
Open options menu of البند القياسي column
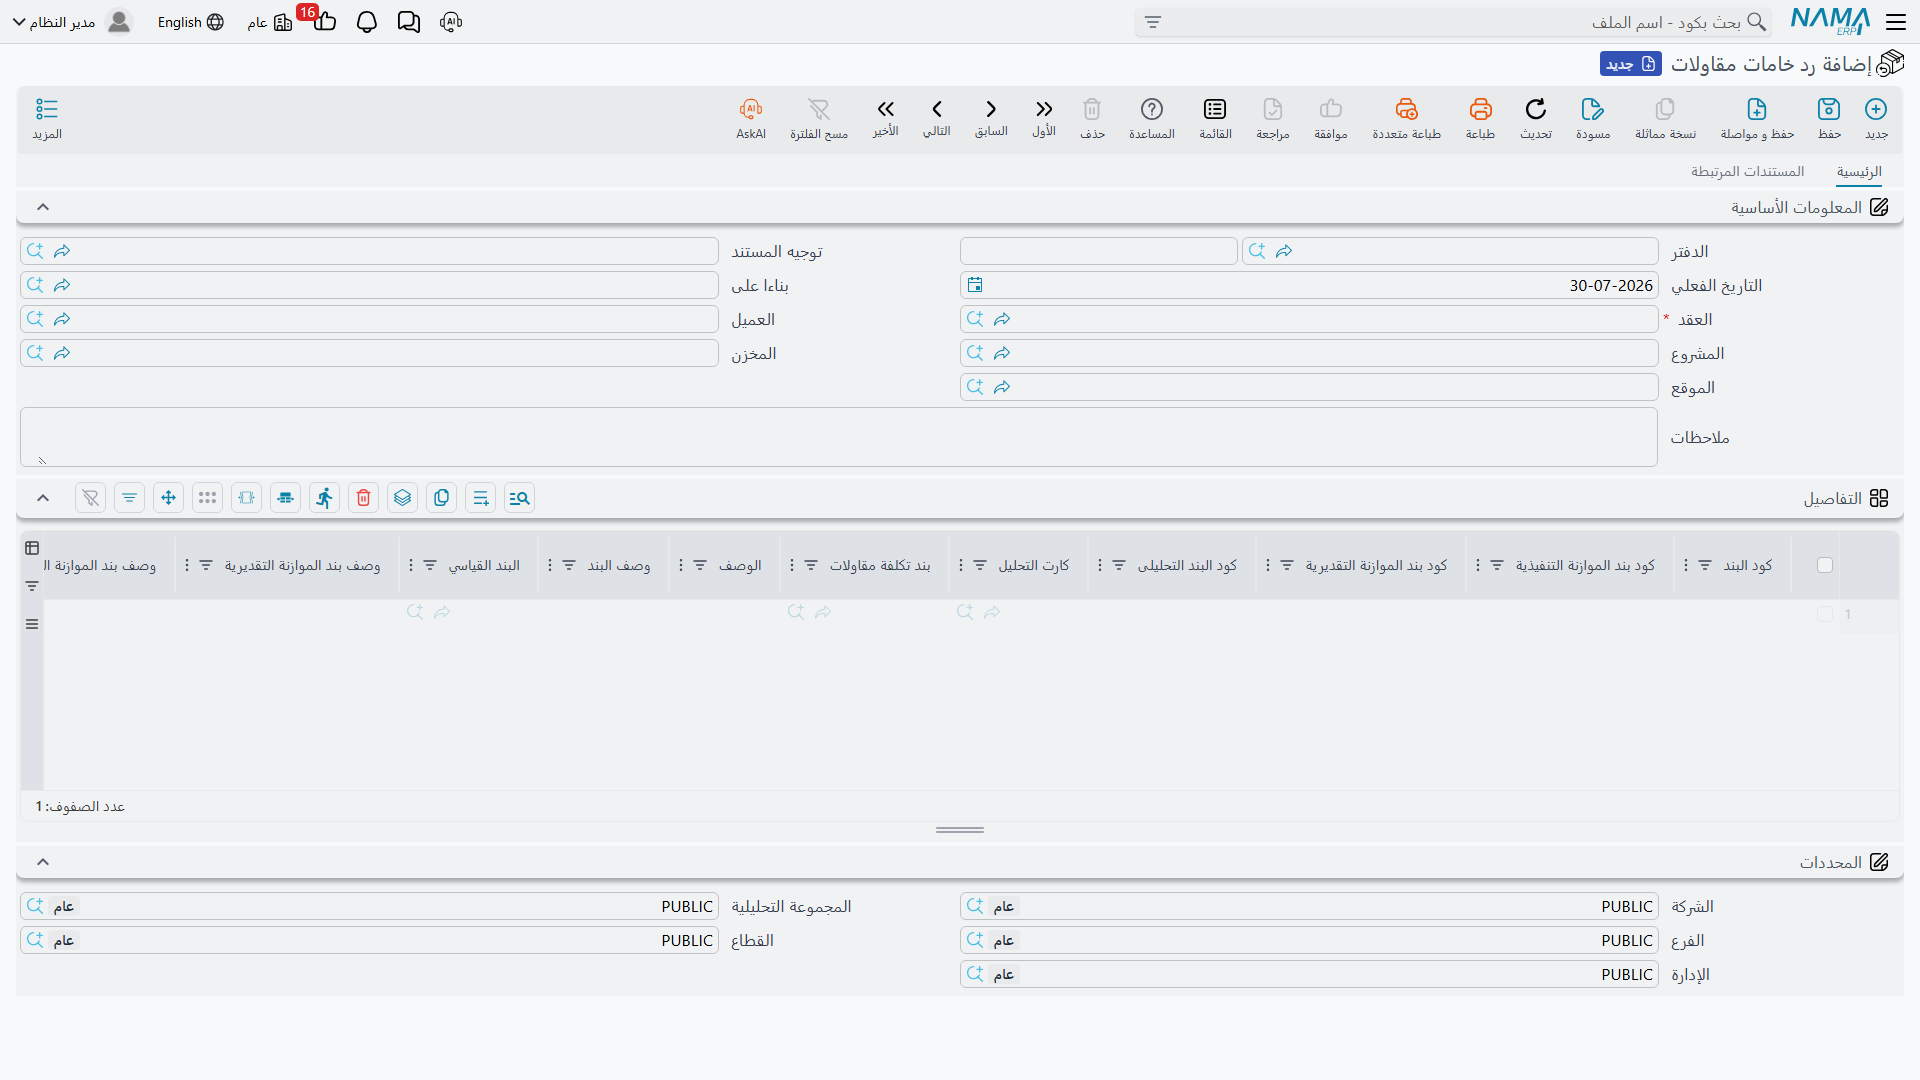410,565
